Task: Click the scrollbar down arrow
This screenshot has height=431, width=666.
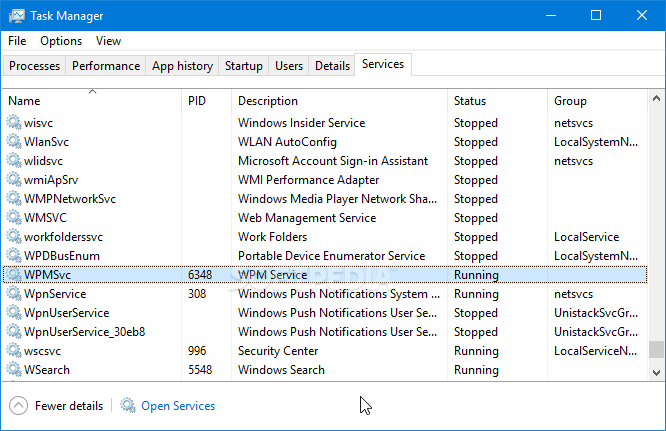Action: tap(656, 372)
